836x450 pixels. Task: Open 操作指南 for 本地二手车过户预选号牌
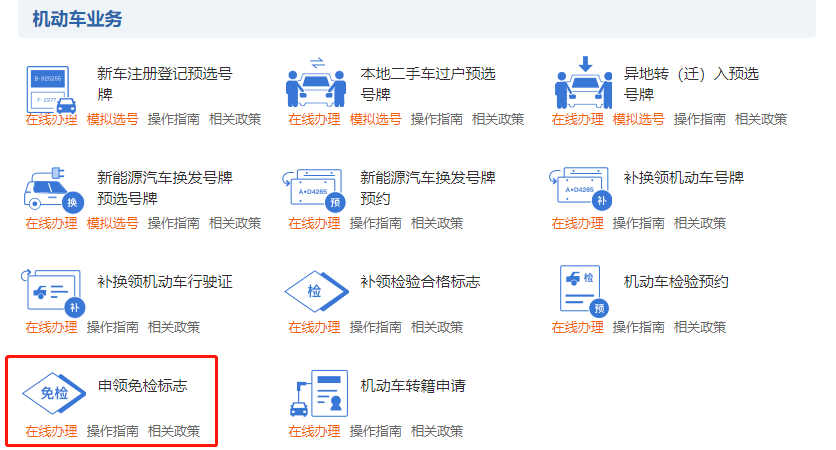(437, 119)
